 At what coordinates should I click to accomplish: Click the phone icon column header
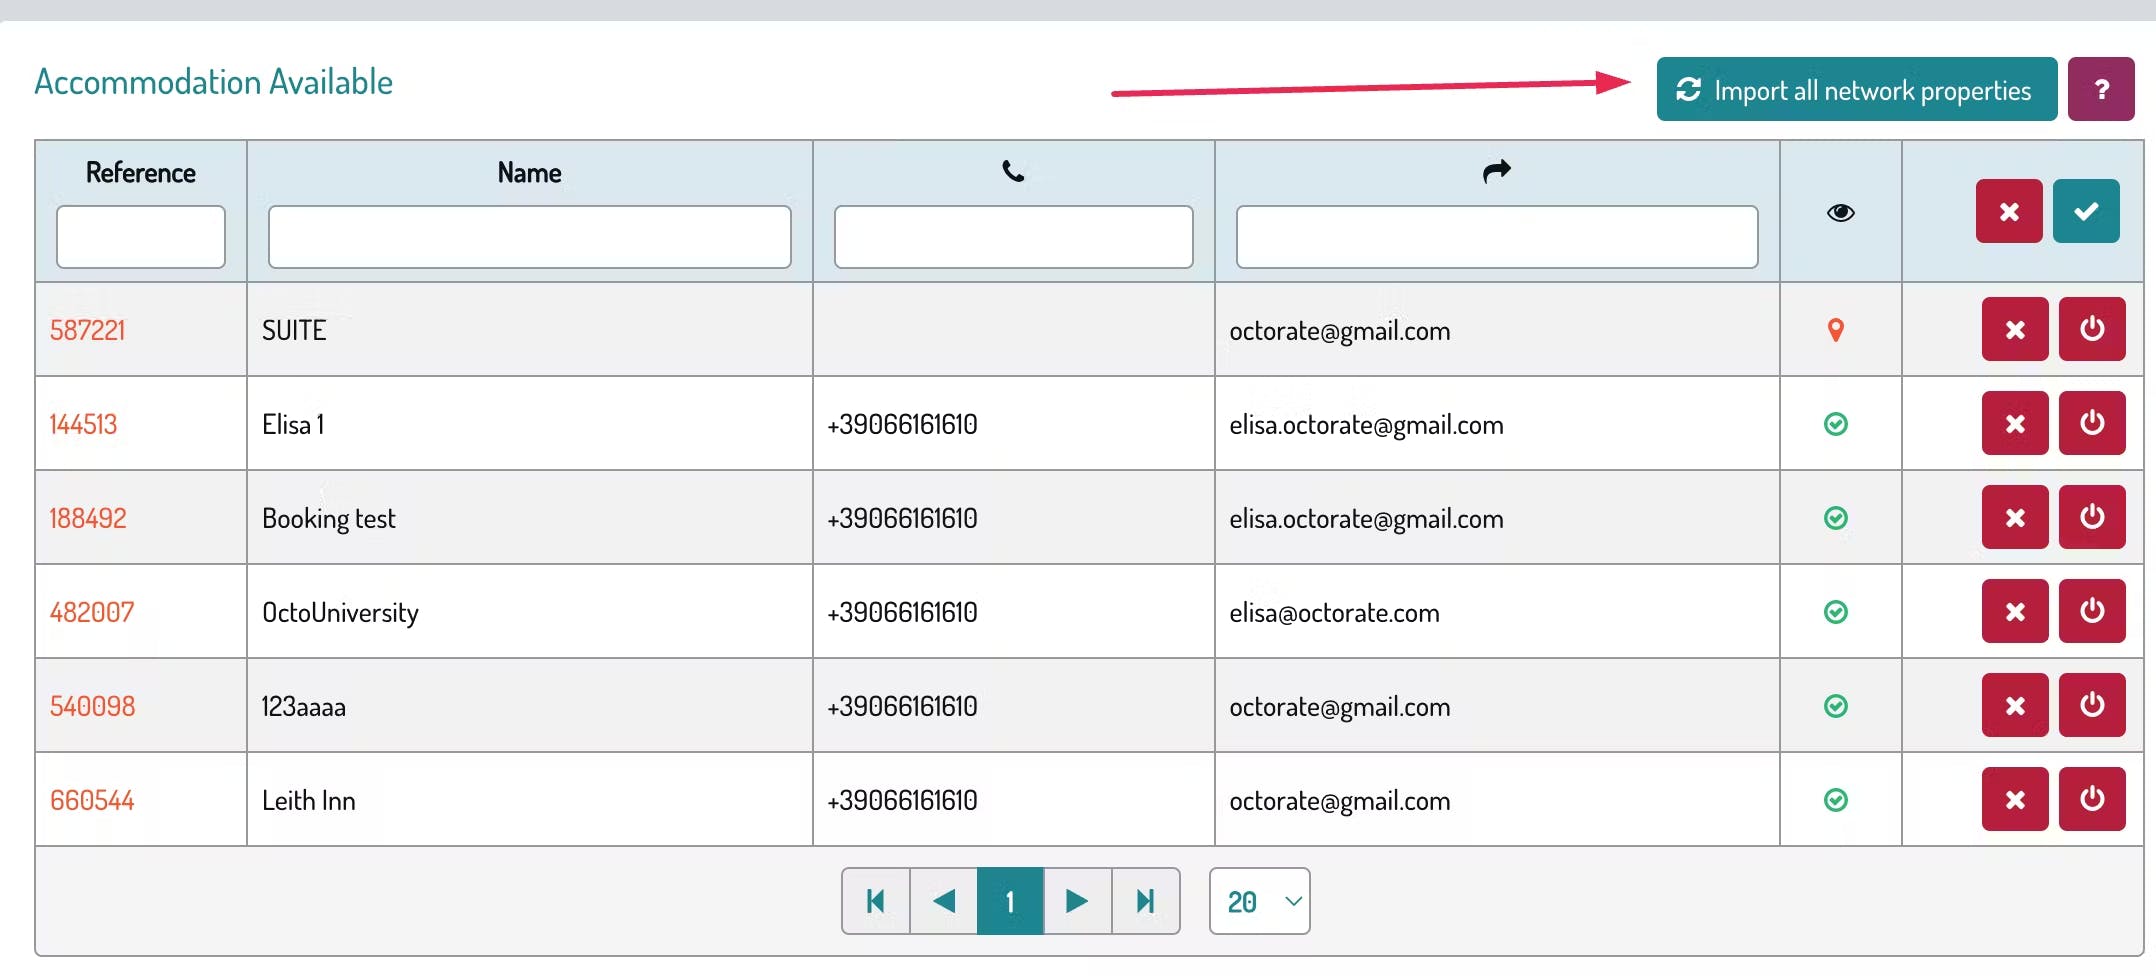click(1013, 172)
